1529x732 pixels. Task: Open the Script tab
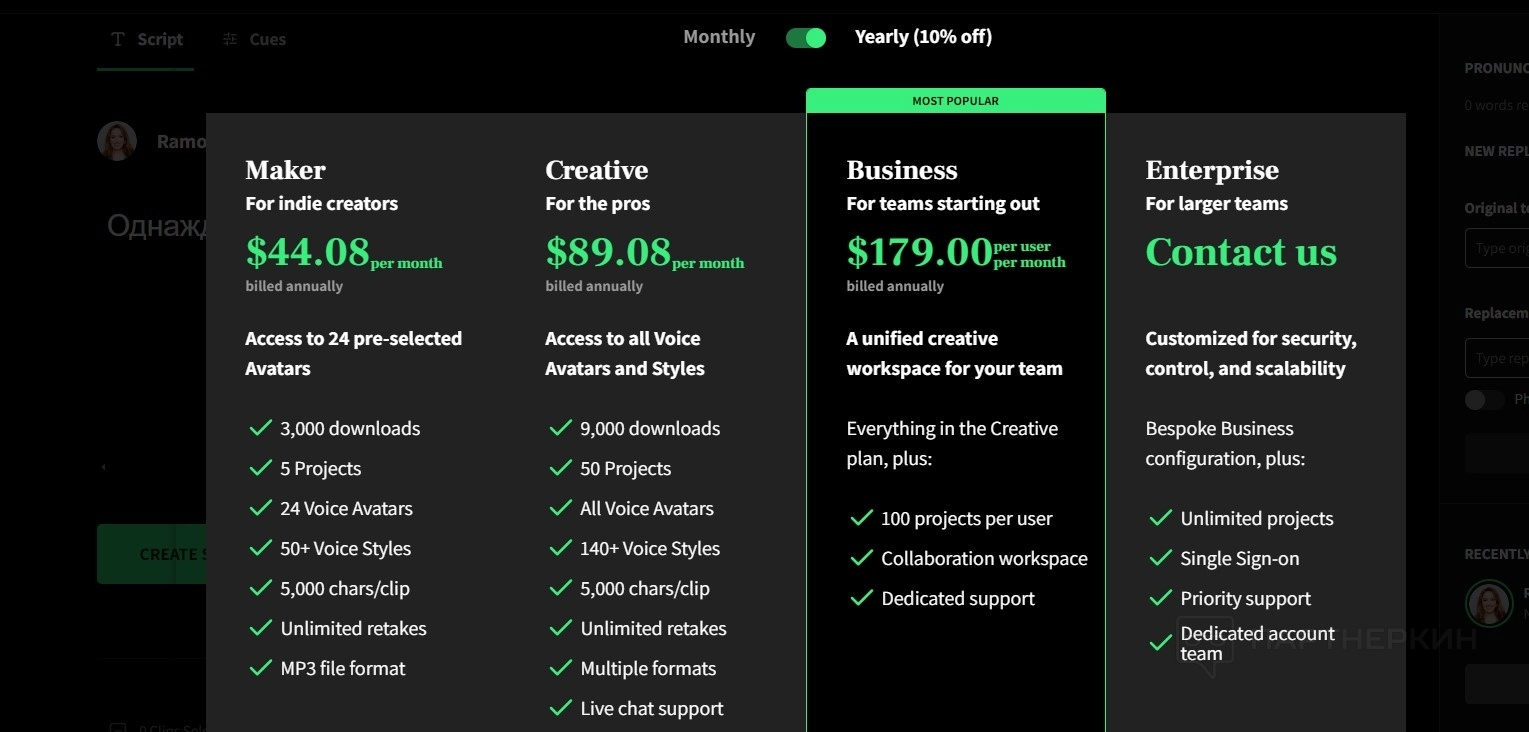click(147, 39)
